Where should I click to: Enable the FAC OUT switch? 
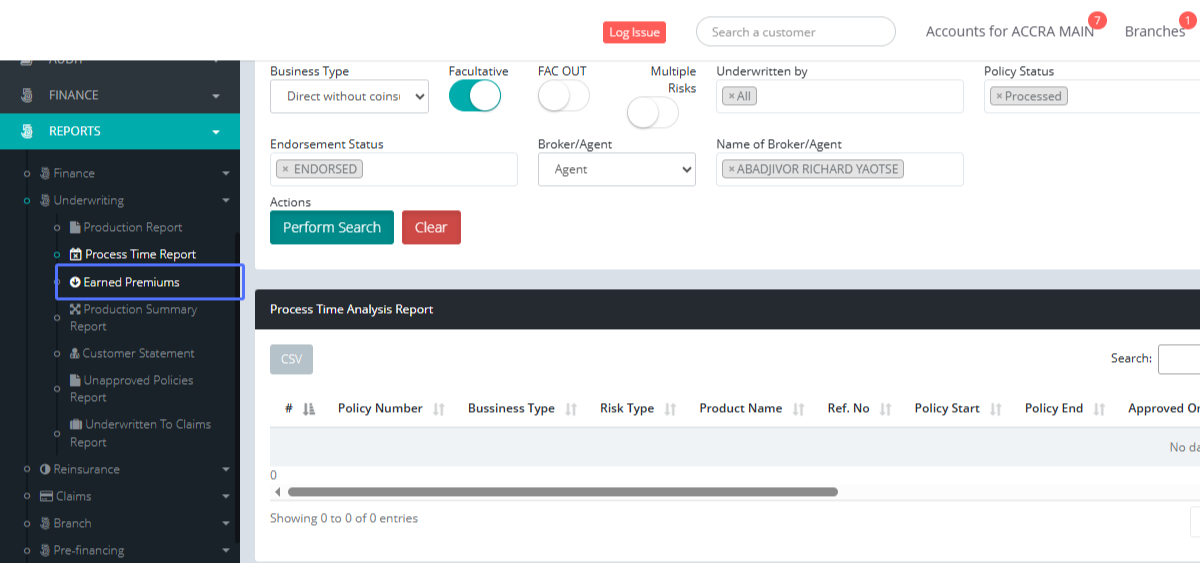(563, 96)
